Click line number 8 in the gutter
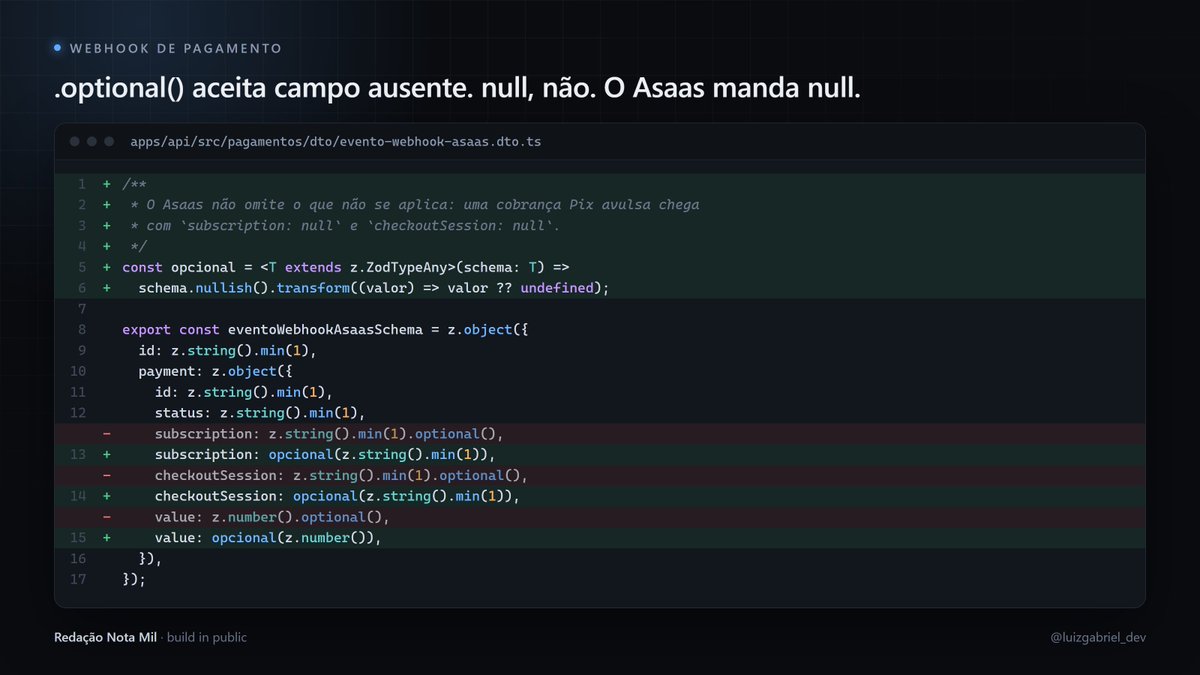 81,330
